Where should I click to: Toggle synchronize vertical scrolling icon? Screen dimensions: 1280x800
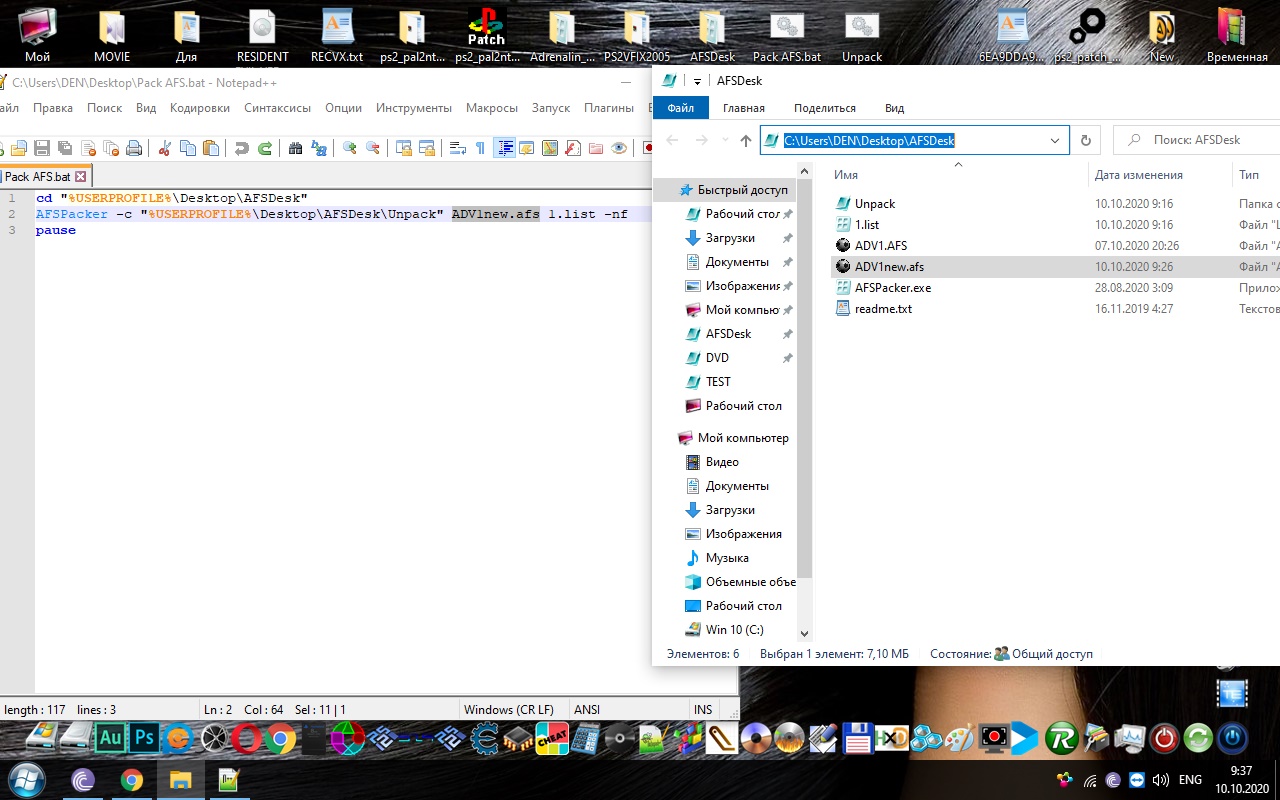[404, 148]
